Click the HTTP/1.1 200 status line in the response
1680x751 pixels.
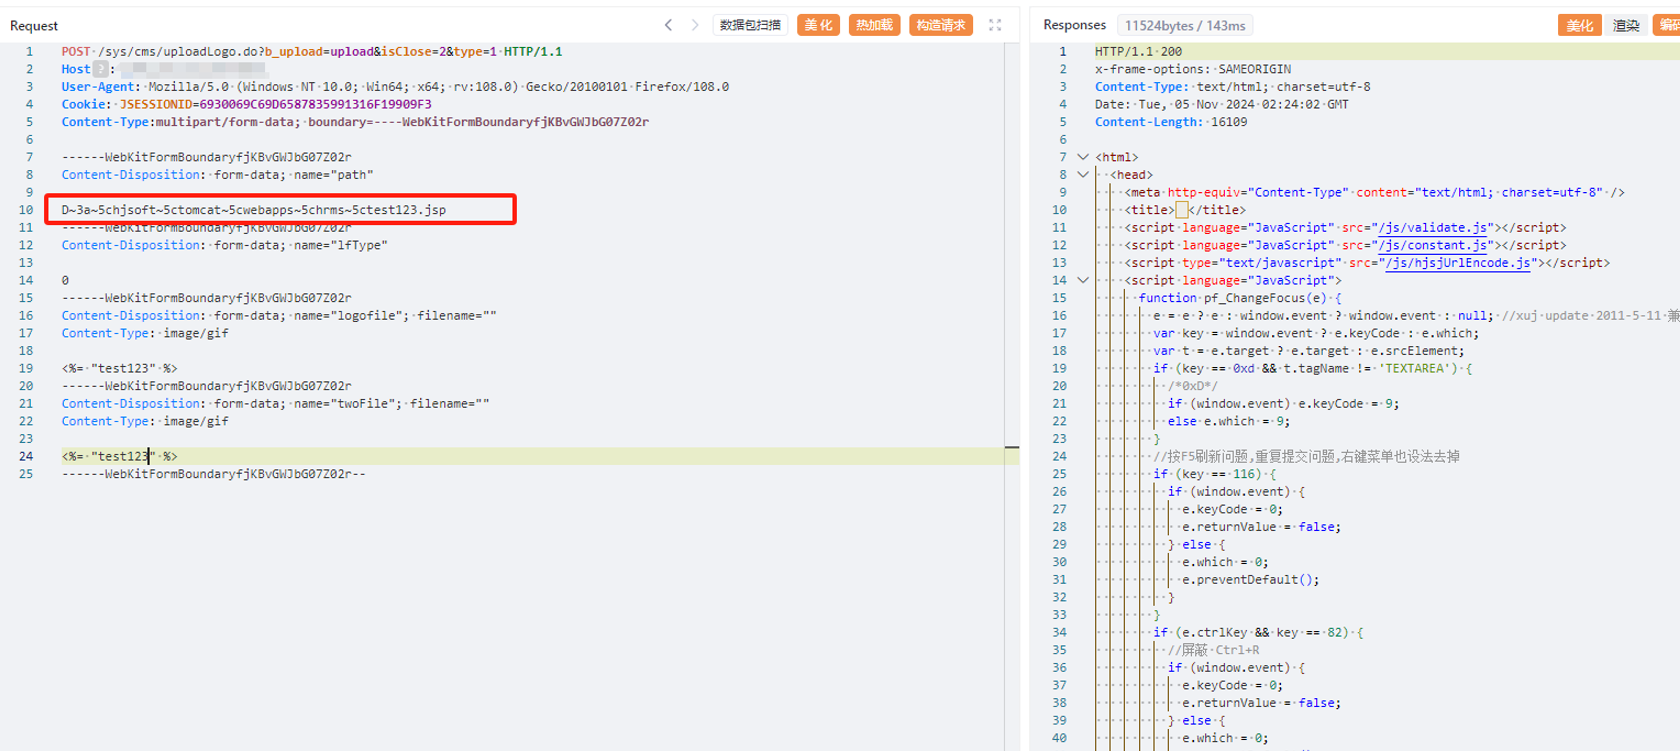[1138, 52]
